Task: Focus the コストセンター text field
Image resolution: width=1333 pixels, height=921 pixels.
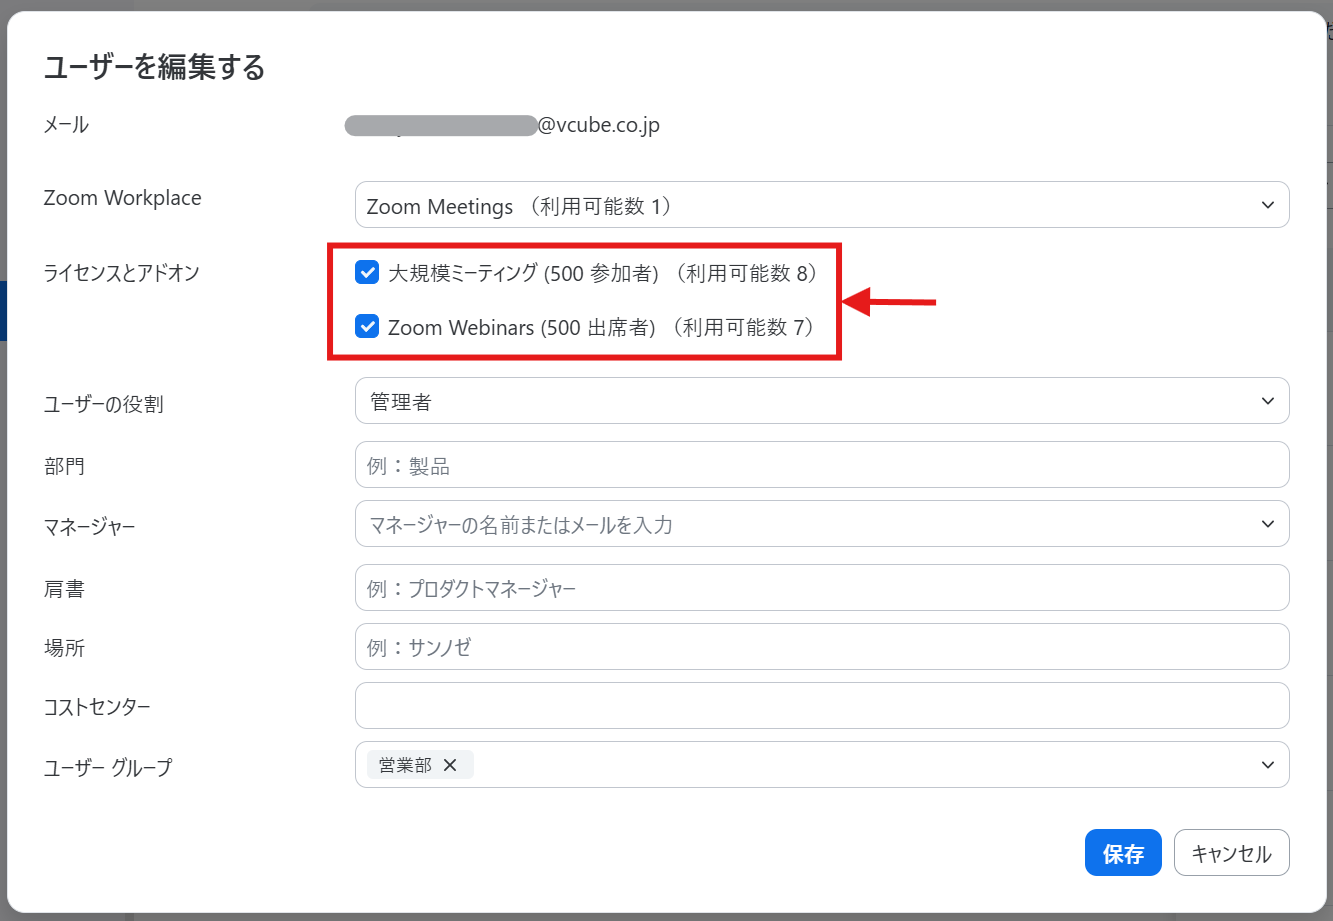Action: click(x=822, y=706)
